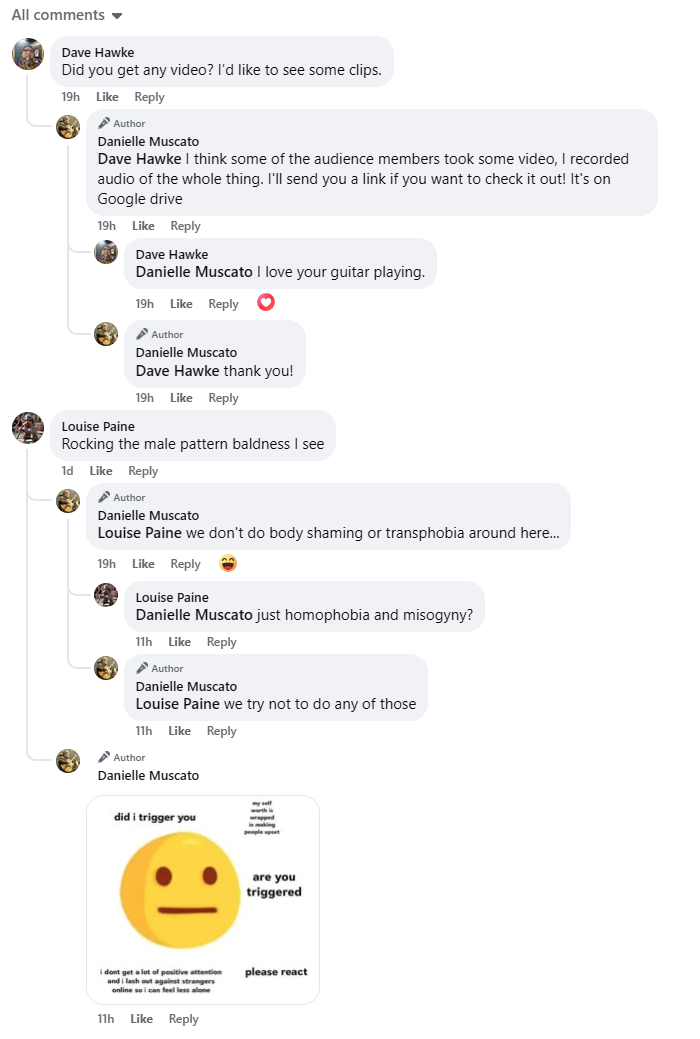This screenshot has width=700, height=1039.
Task: Click the Danielle Muscato mention in the guitar playing reply
Action: click(194, 272)
